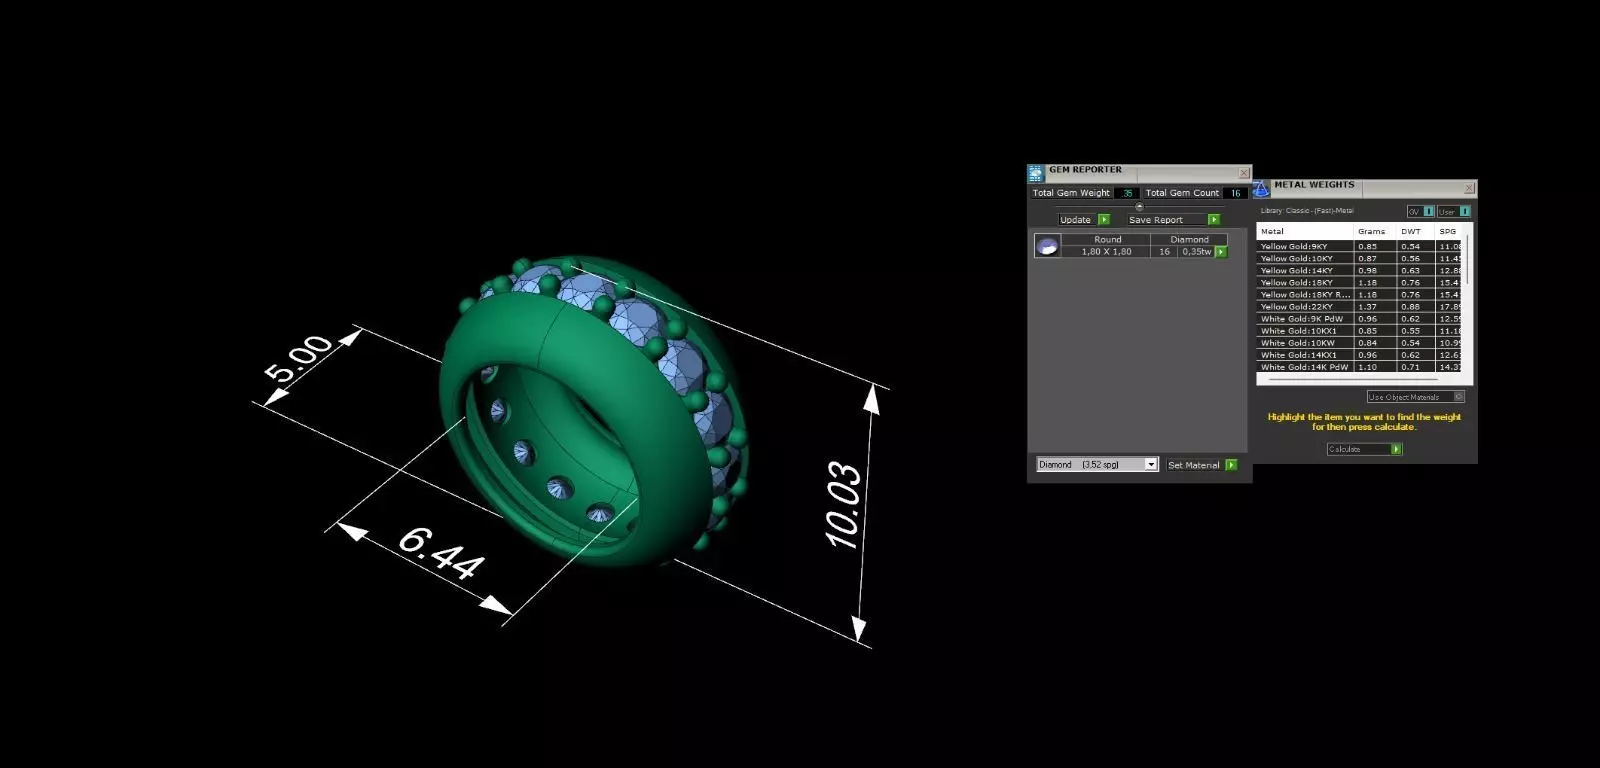Screen dimensions: 1600x768
Task: Select the Yellow Gold:22KY row
Action: (1359, 306)
